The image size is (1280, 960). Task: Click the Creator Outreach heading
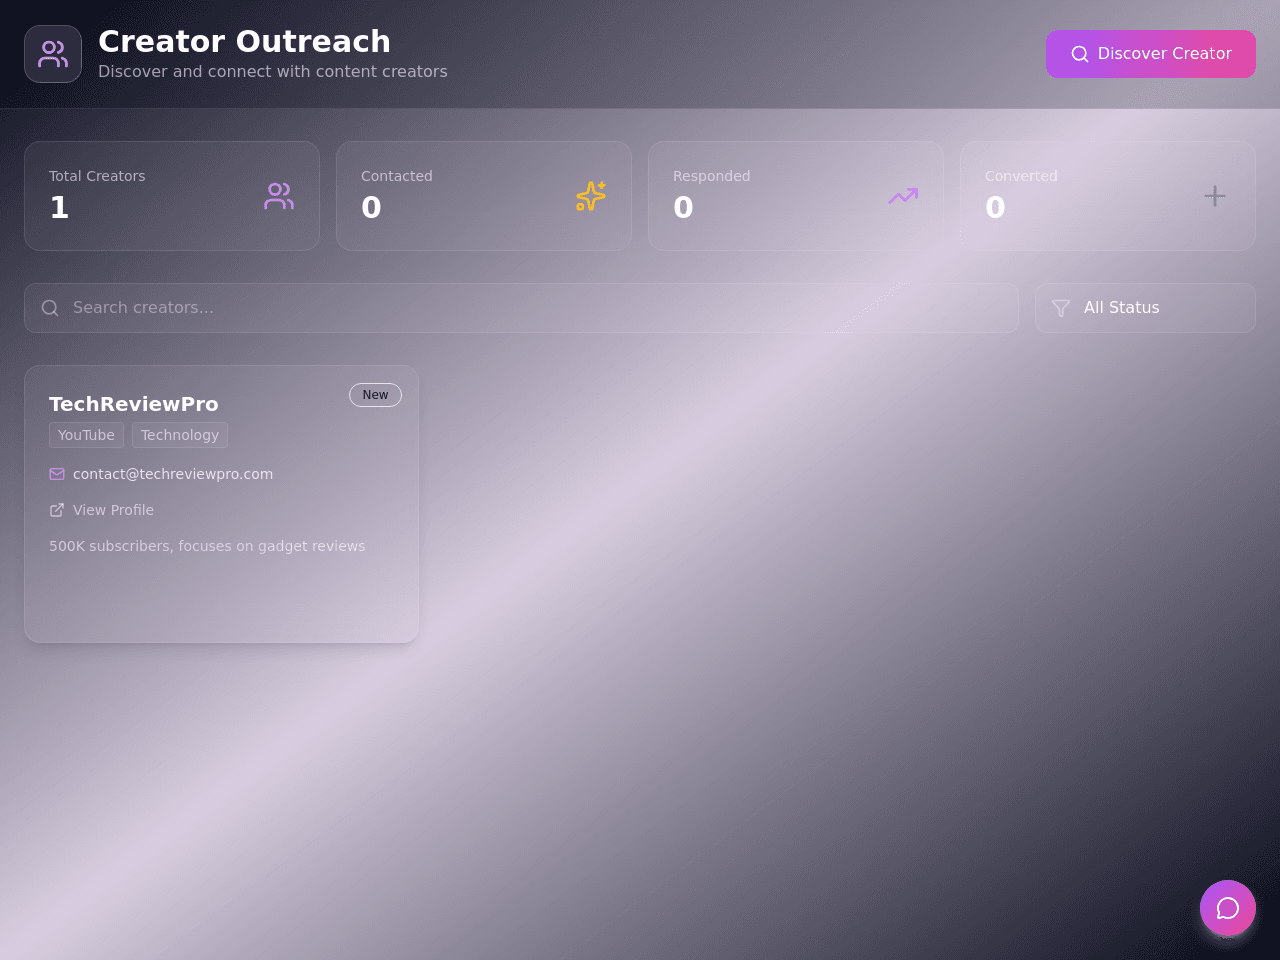244,42
